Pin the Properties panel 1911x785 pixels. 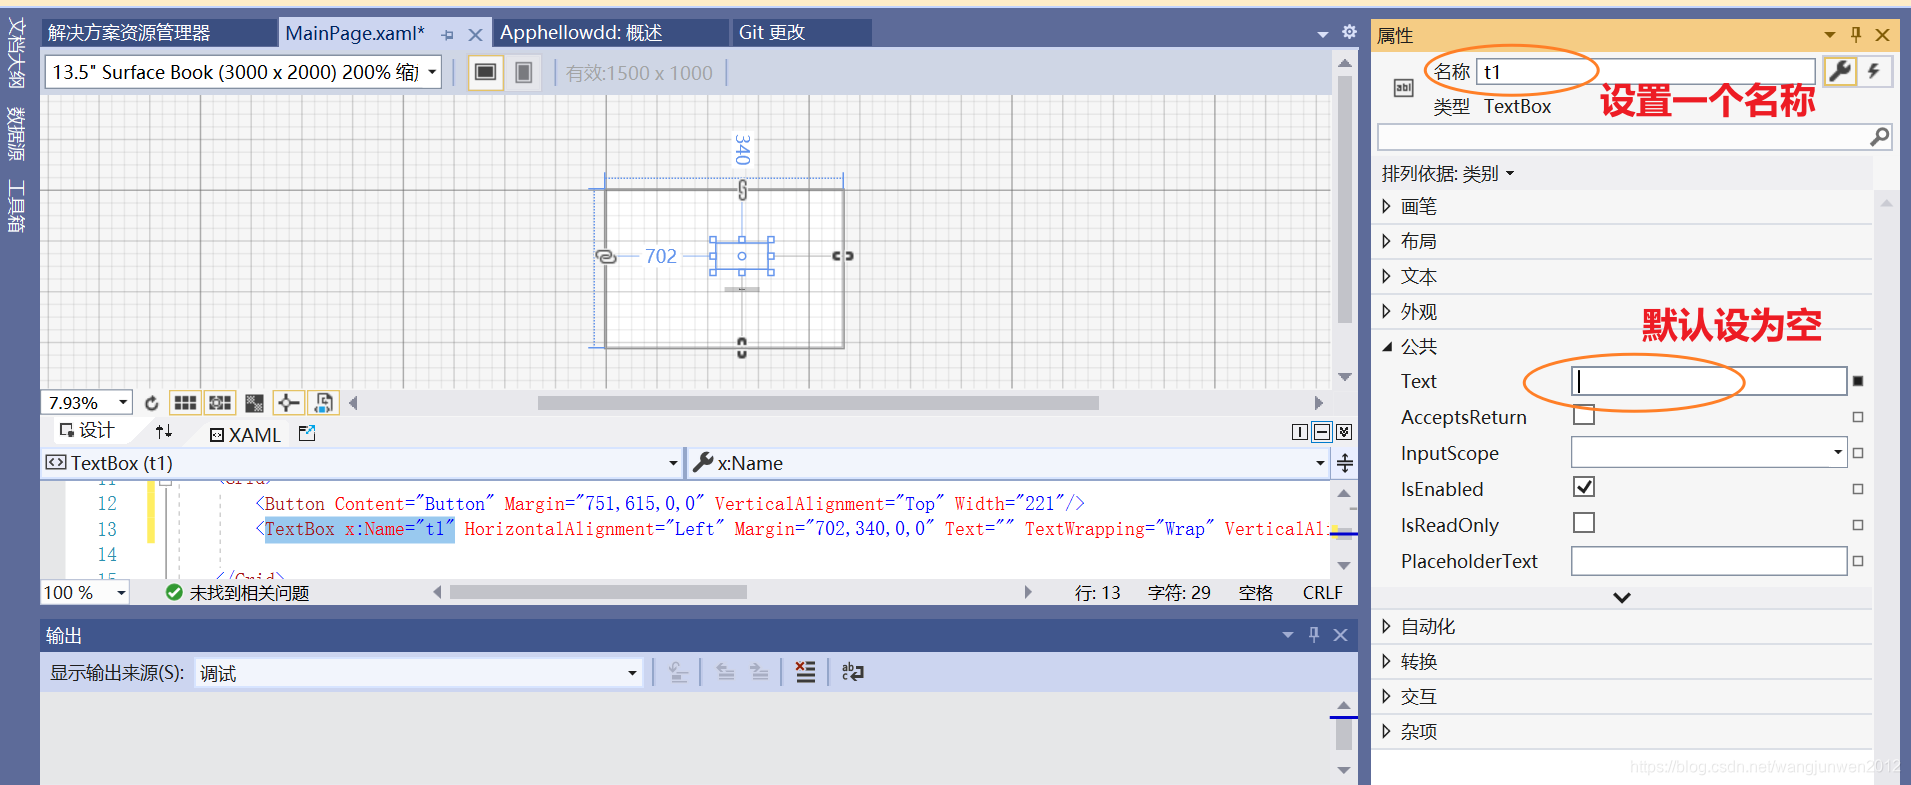(1856, 35)
